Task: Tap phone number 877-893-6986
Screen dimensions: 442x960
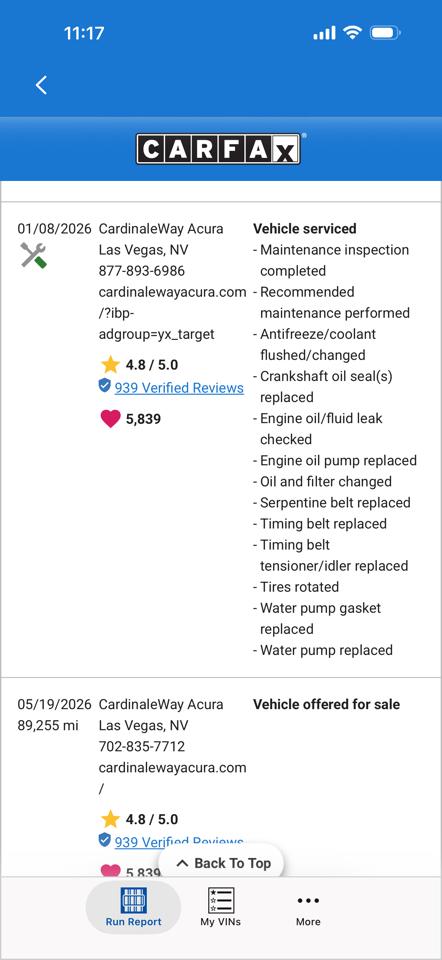Action: point(141,271)
